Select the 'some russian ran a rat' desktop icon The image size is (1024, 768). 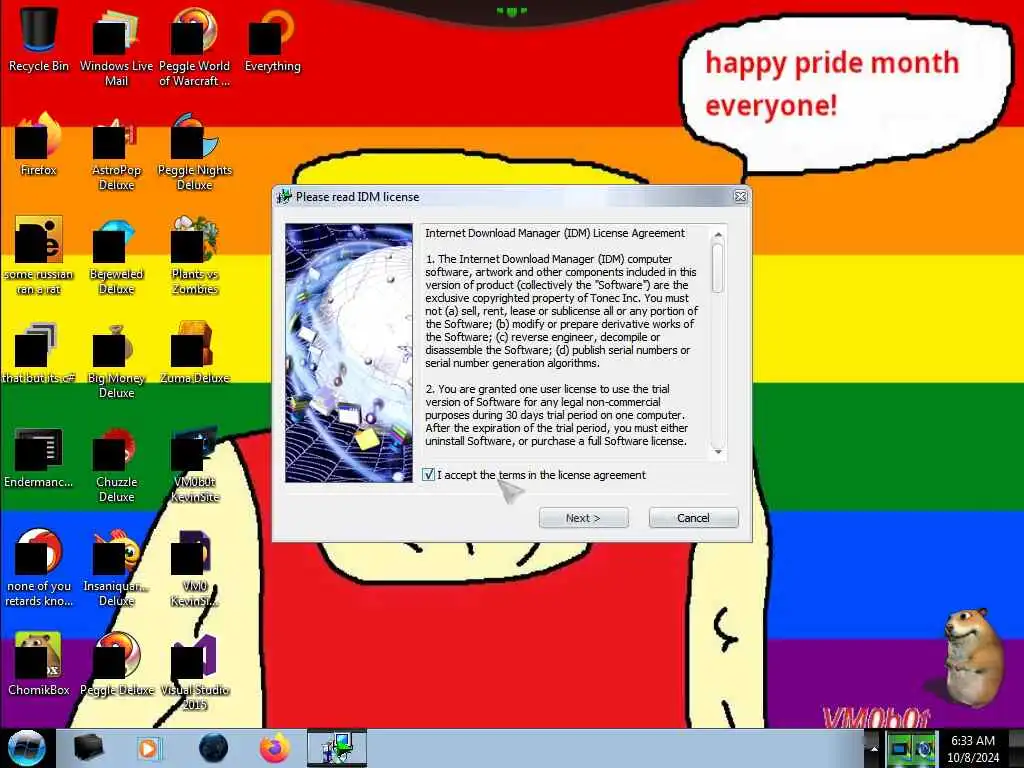tap(39, 255)
